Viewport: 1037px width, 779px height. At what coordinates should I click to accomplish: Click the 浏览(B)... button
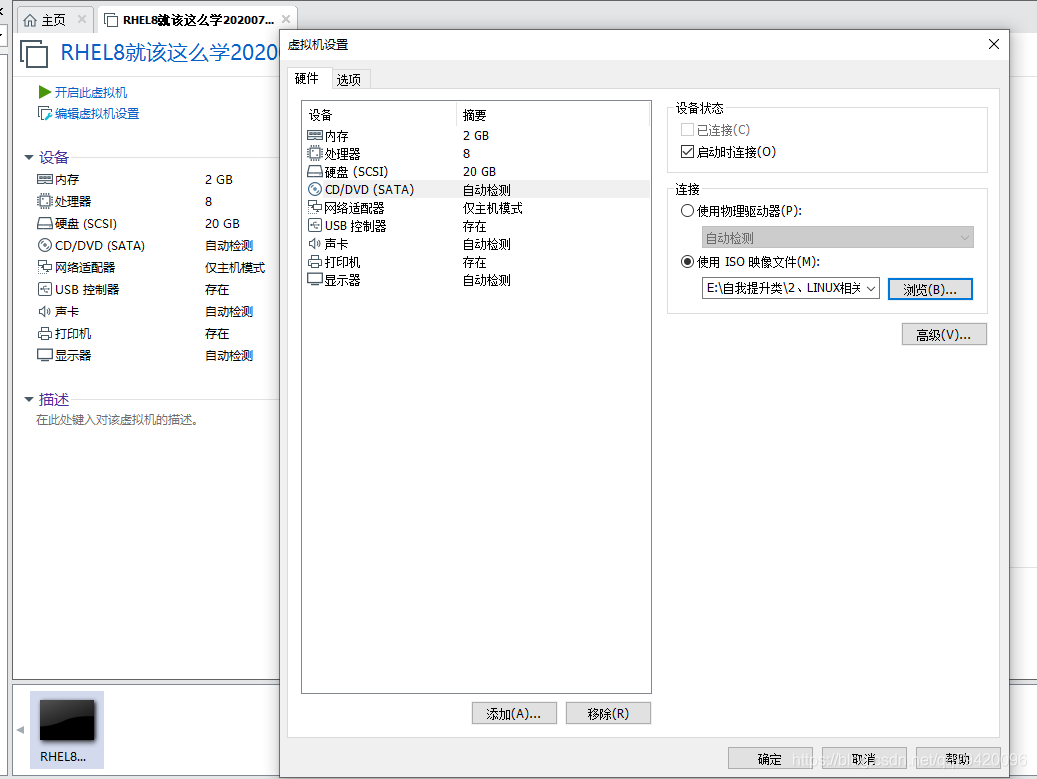(930, 289)
